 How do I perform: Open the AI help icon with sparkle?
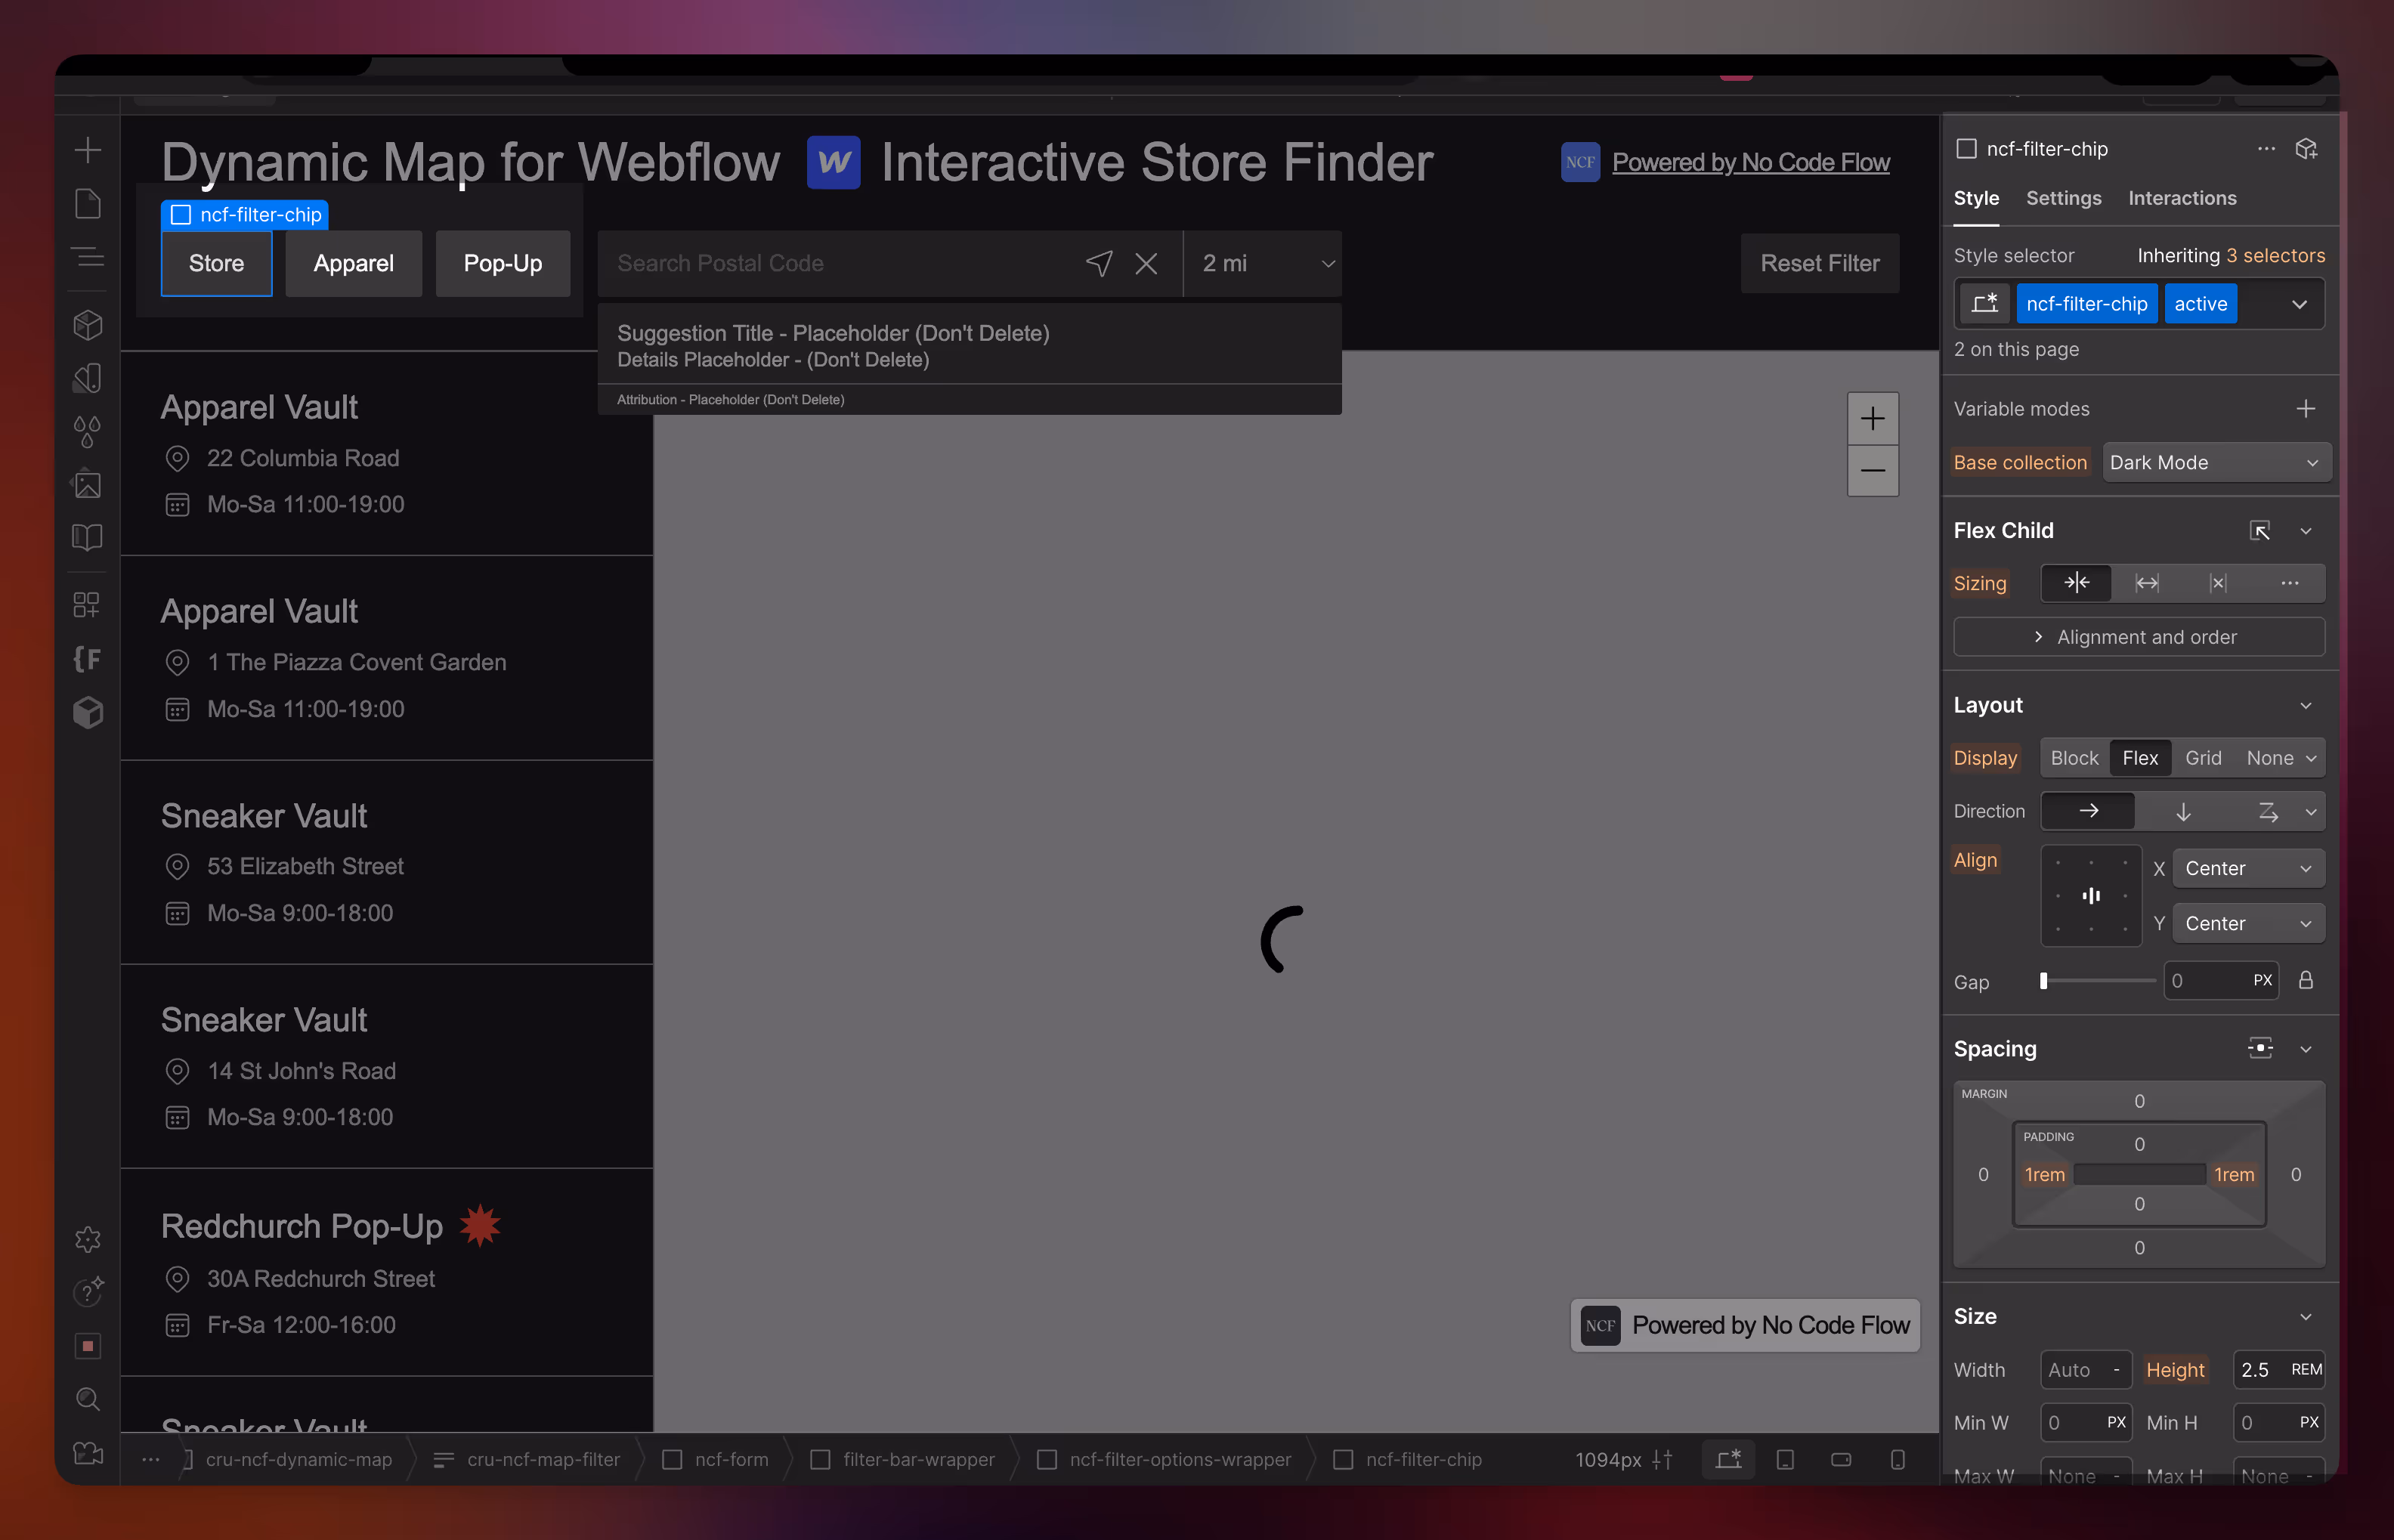(x=88, y=1292)
